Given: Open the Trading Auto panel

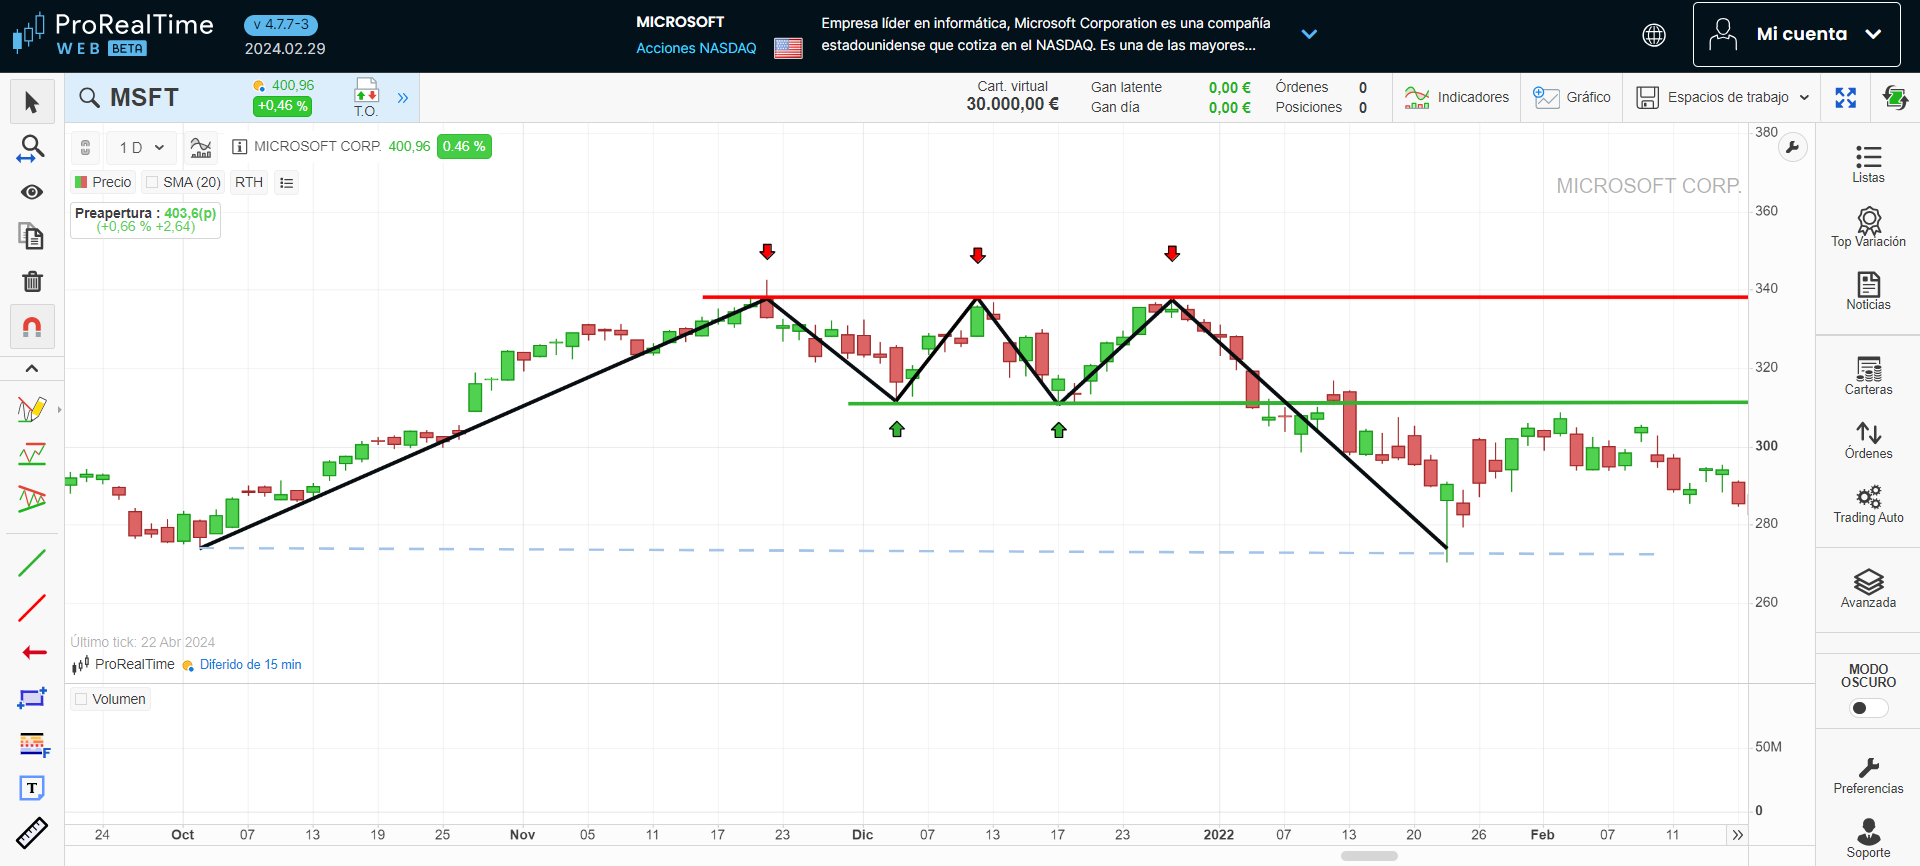Looking at the screenshot, I should 1868,504.
